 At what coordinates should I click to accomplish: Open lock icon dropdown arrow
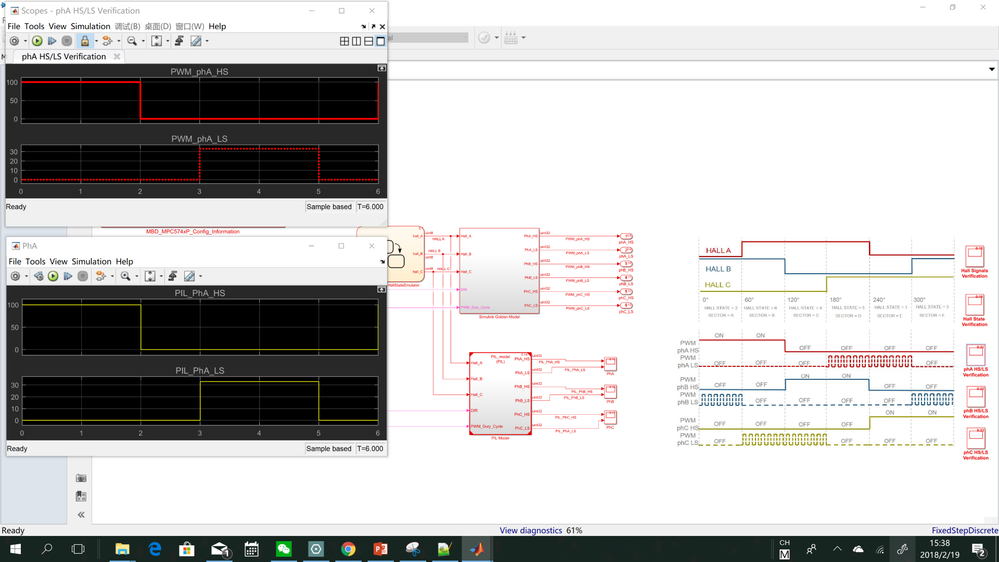pos(96,41)
